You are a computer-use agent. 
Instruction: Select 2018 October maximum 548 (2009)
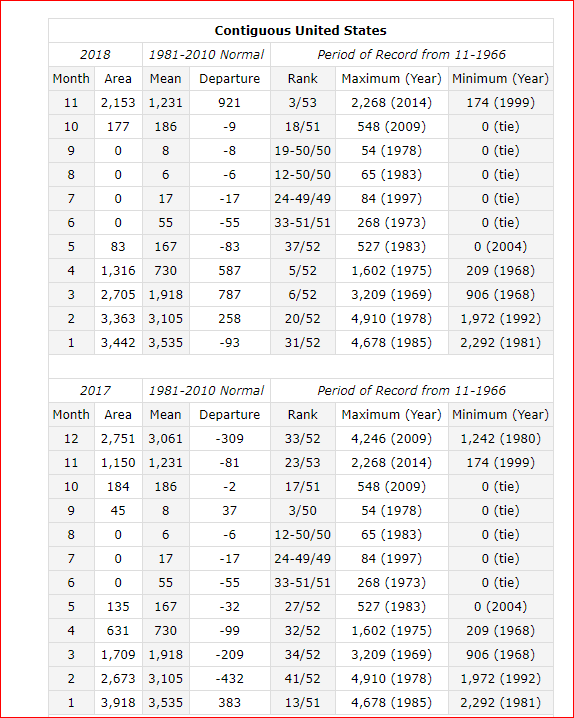click(x=391, y=127)
